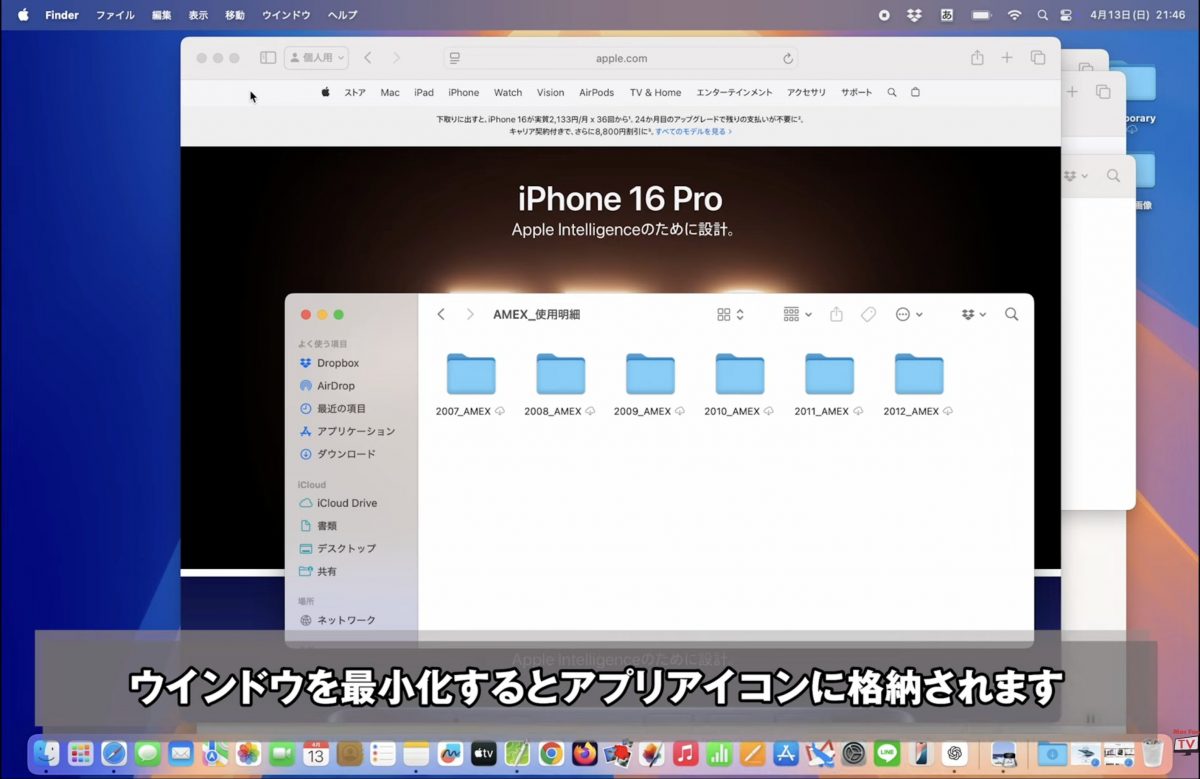Click すべてのモデルを見る link
The image size is (1200, 779).
tap(693, 131)
